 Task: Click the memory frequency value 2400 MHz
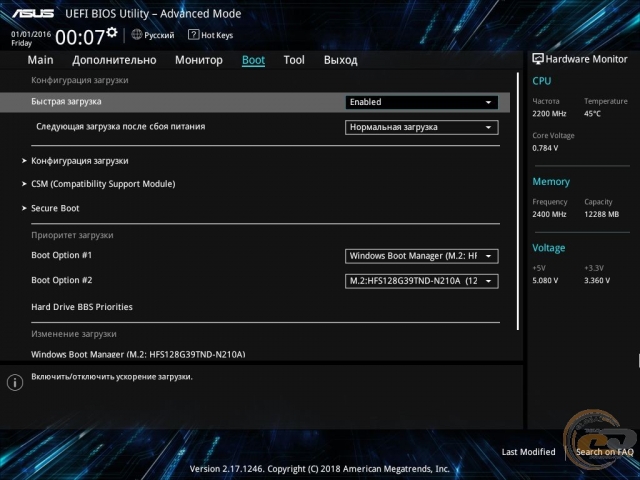point(549,214)
